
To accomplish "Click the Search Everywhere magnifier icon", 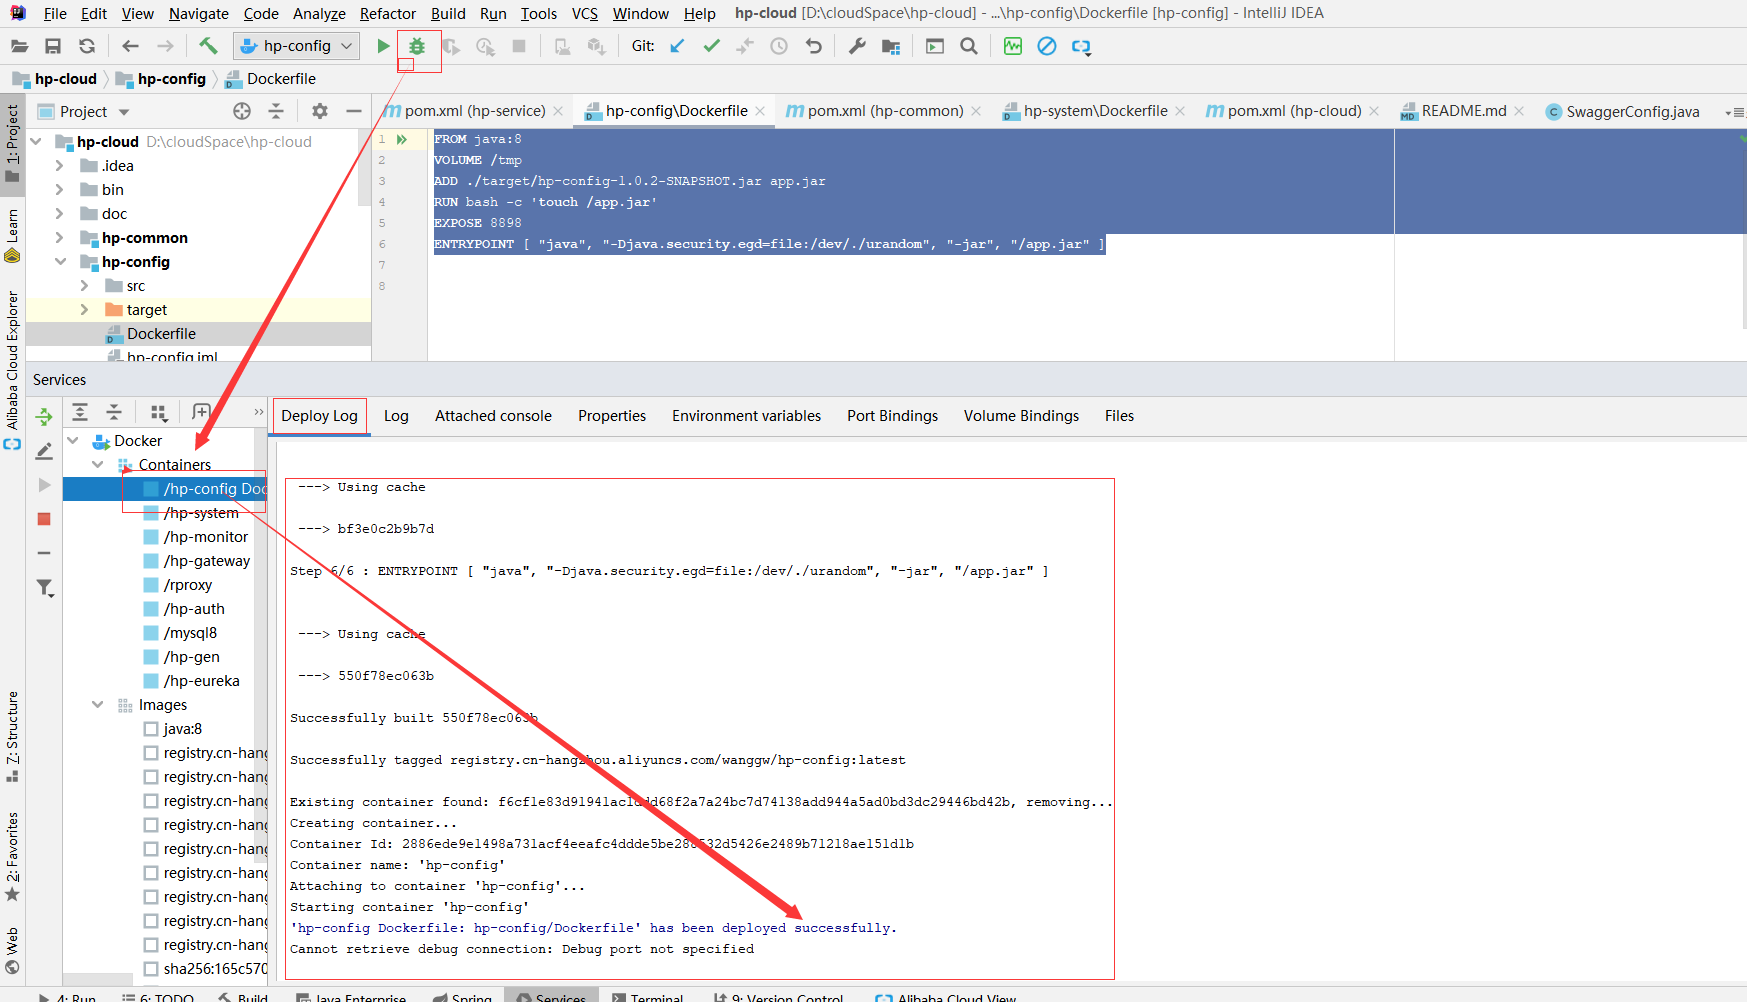I will click(x=968, y=46).
